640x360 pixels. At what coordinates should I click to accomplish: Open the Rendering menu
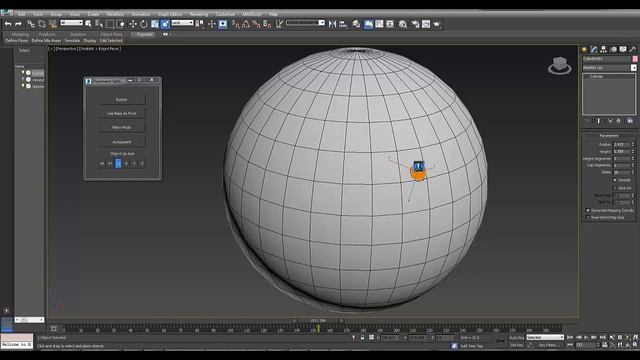(199, 14)
